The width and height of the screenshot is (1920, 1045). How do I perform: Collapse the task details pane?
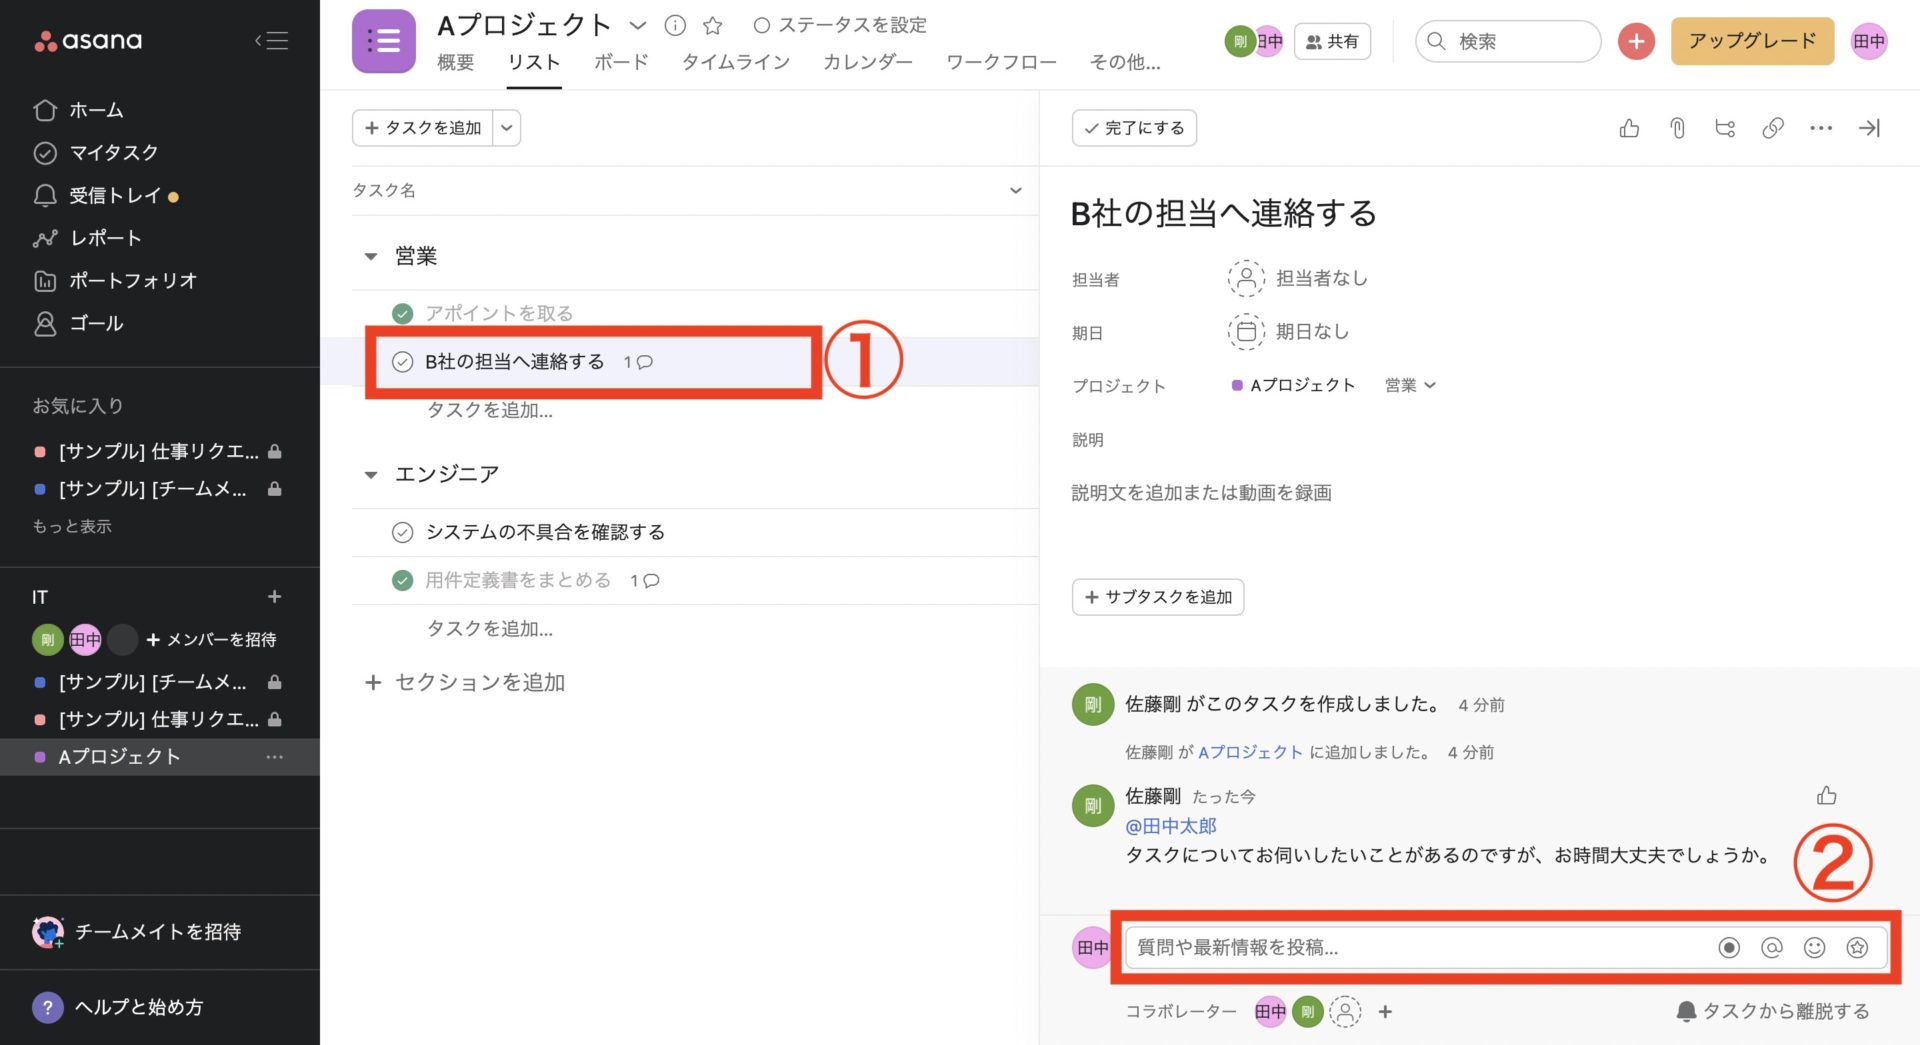click(x=1869, y=128)
